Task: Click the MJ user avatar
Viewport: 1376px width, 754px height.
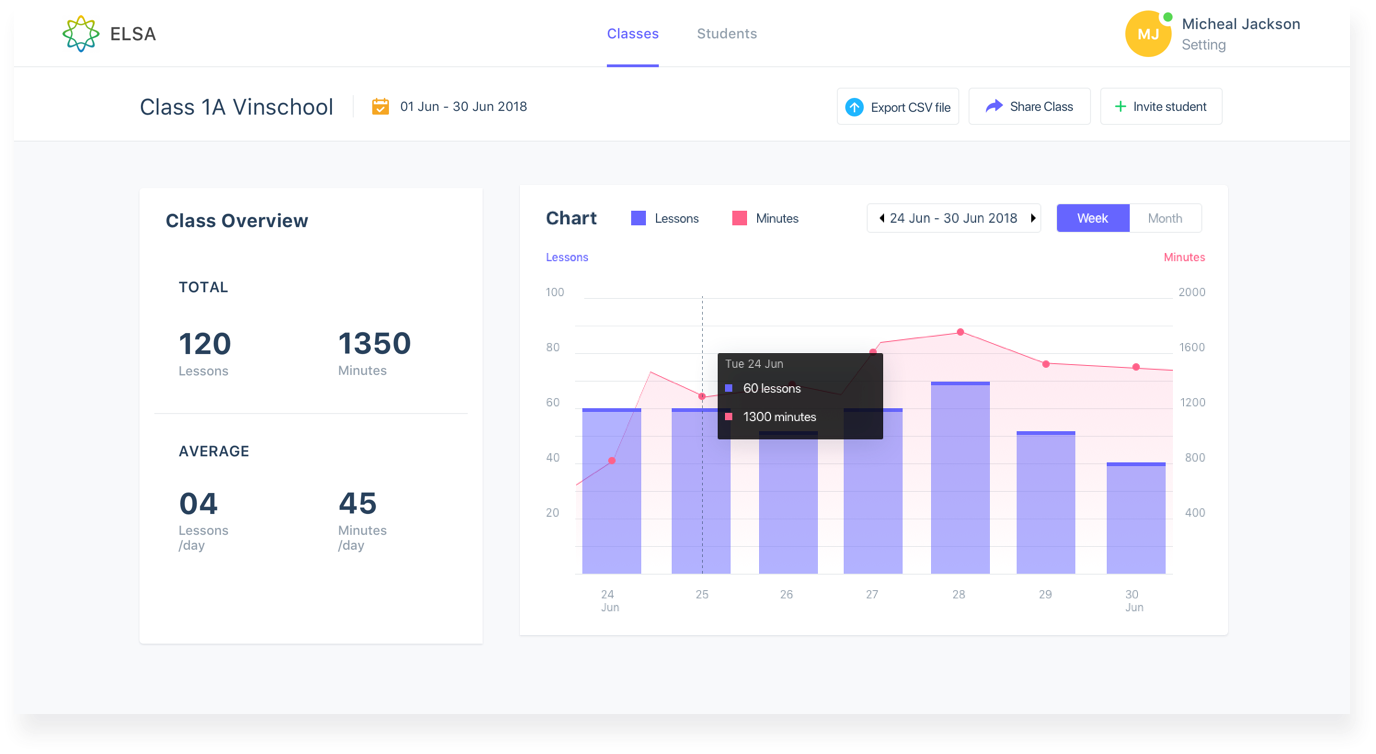Action: coord(1148,35)
